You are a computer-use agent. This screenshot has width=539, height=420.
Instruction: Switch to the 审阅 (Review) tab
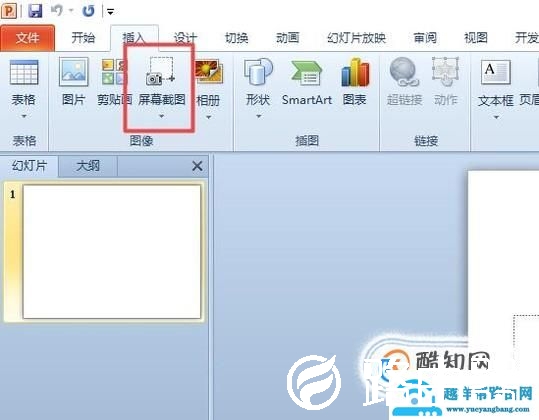point(425,37)
